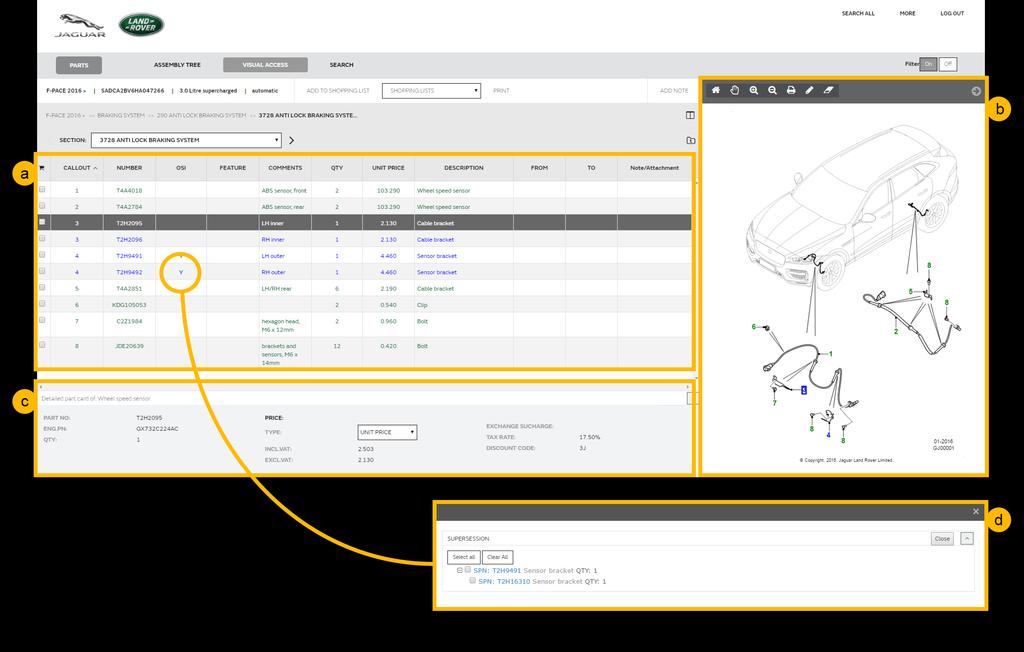
Task: Tick checkbox for part T2H9491 row in table
Action: pyautogui.click(x=42, y=255)
